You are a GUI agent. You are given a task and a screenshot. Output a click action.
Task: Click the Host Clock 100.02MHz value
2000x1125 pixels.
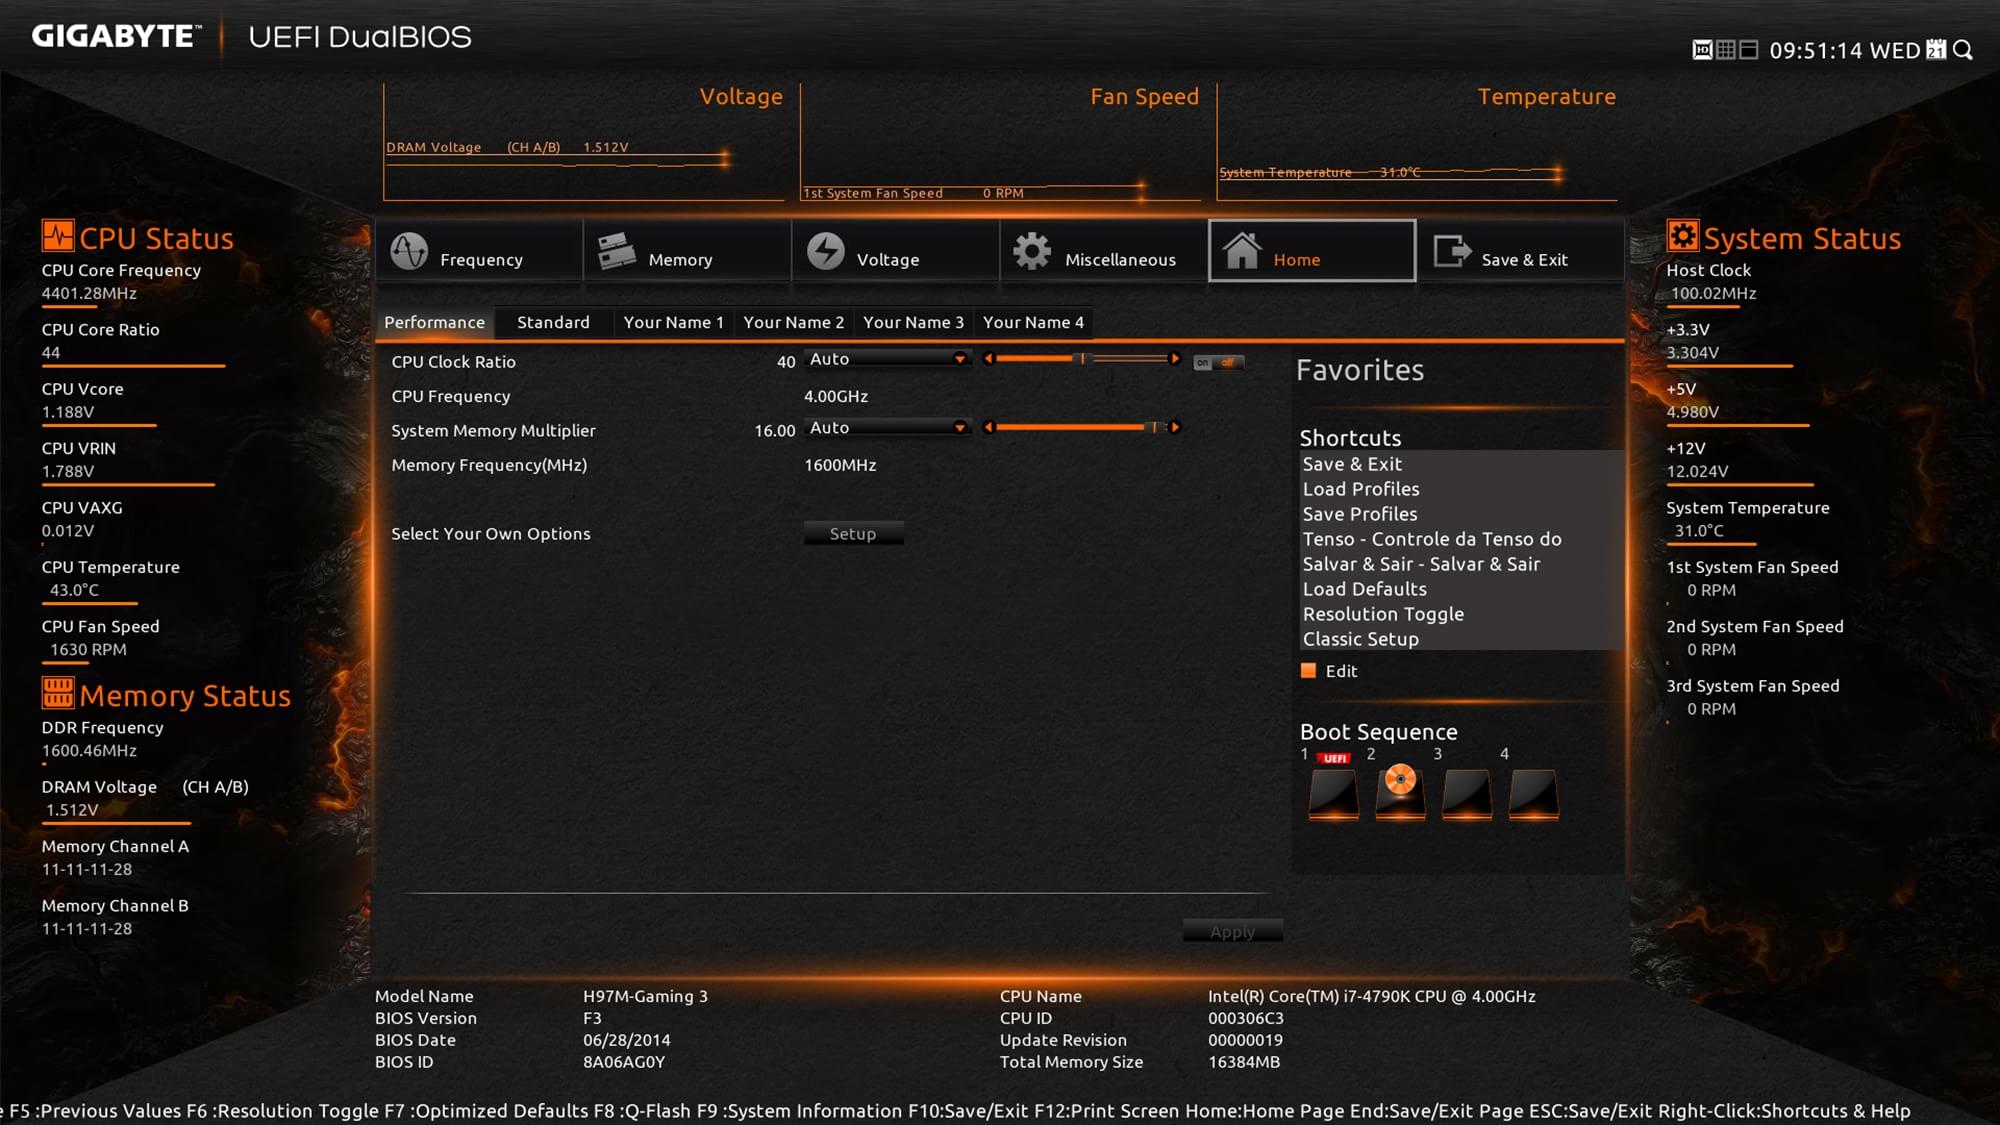(1713, 293)
